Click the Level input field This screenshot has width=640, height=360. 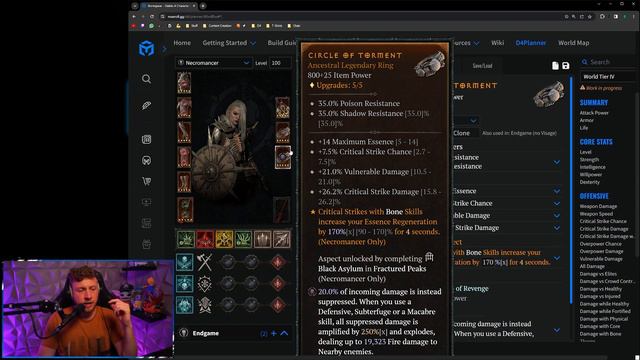[x=281, y=63]
